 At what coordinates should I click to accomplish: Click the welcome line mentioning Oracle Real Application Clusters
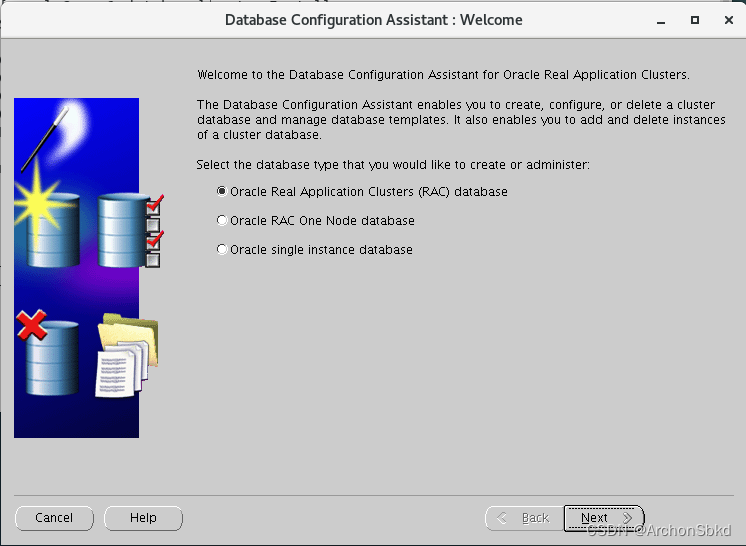click(443, 75)
